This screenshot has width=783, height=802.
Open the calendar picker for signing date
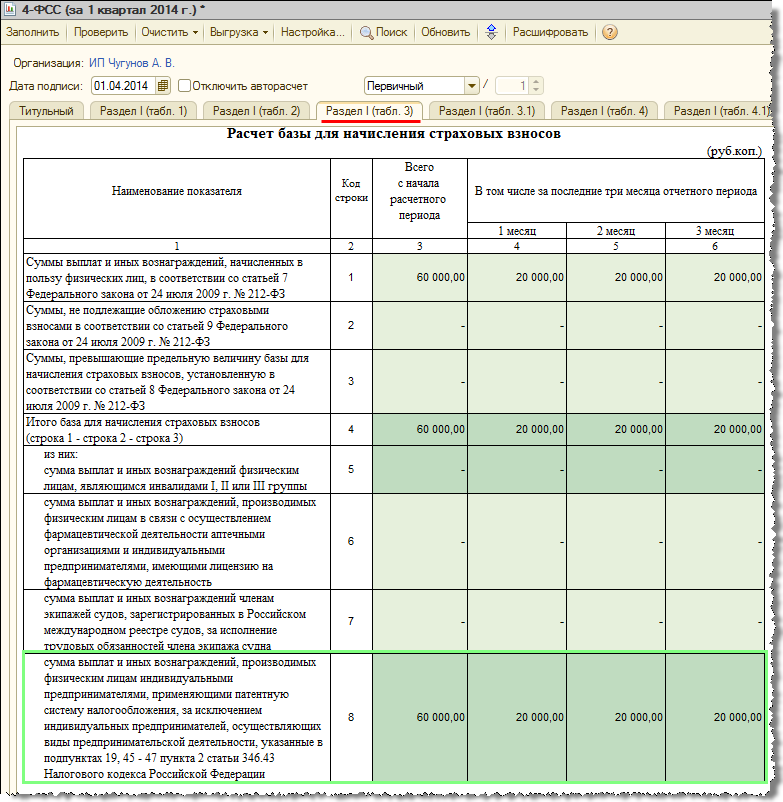pyautogui.click(x=164, y=86)
